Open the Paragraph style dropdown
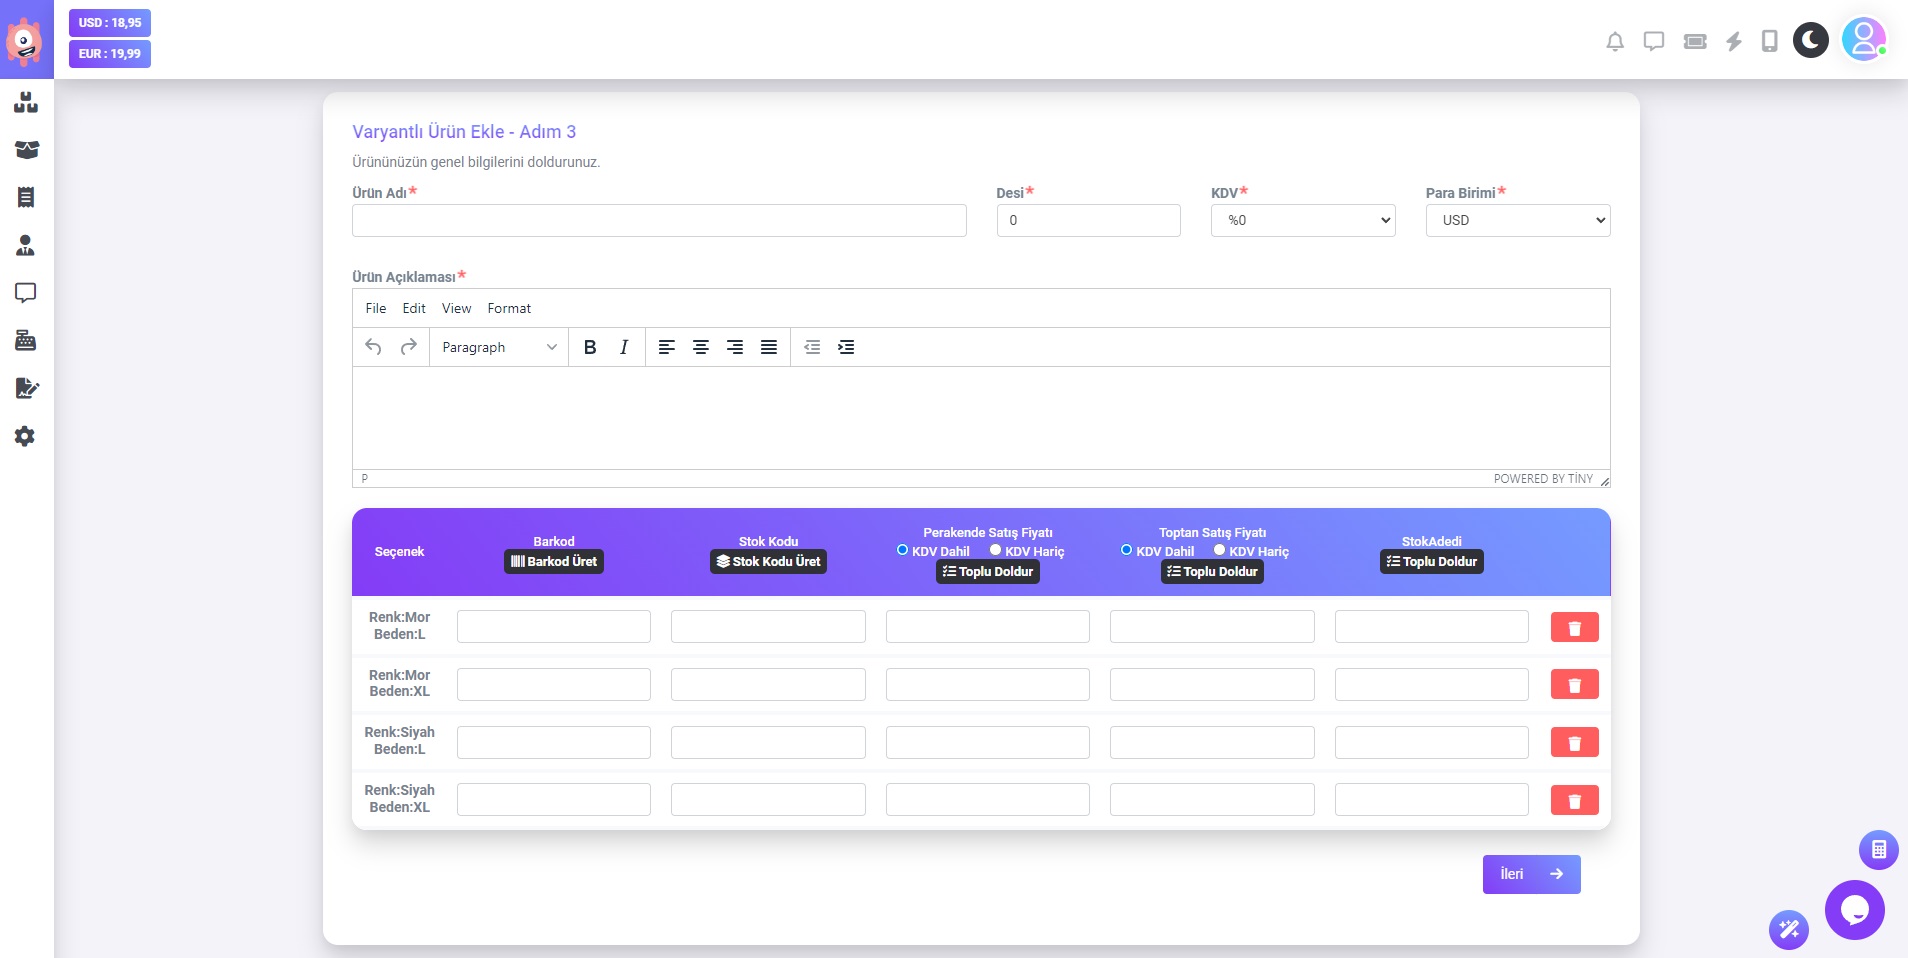Viewport: 1908px width, 958px height. tap(498, 347)
